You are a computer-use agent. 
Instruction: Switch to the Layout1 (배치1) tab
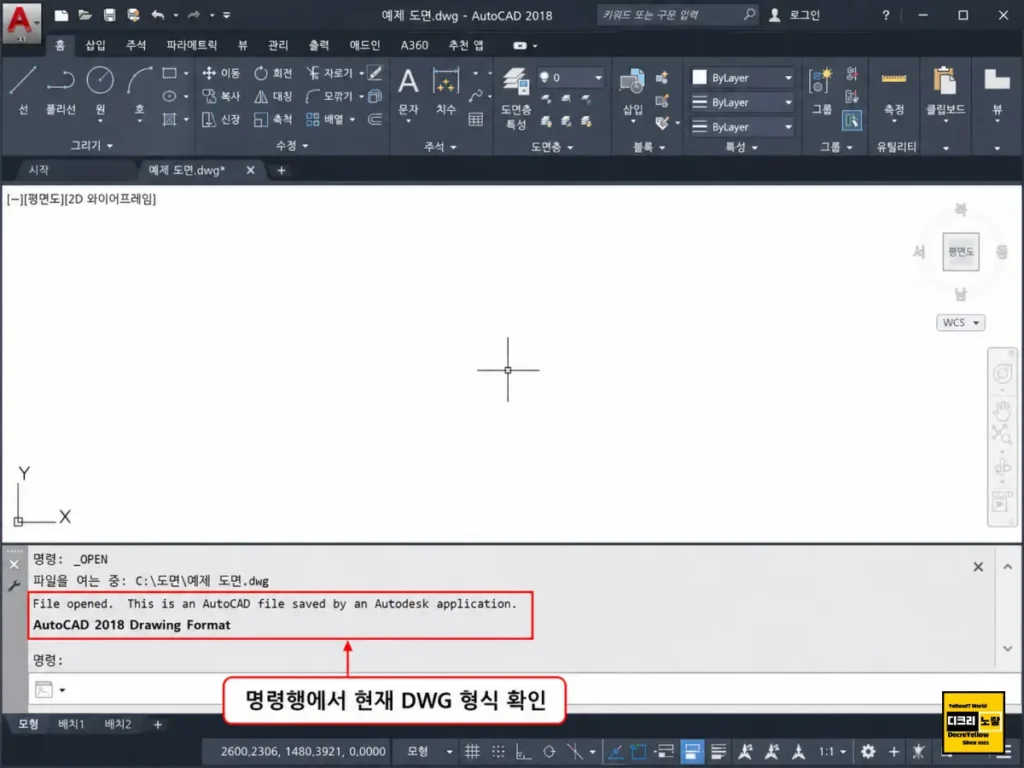point(71,724)
